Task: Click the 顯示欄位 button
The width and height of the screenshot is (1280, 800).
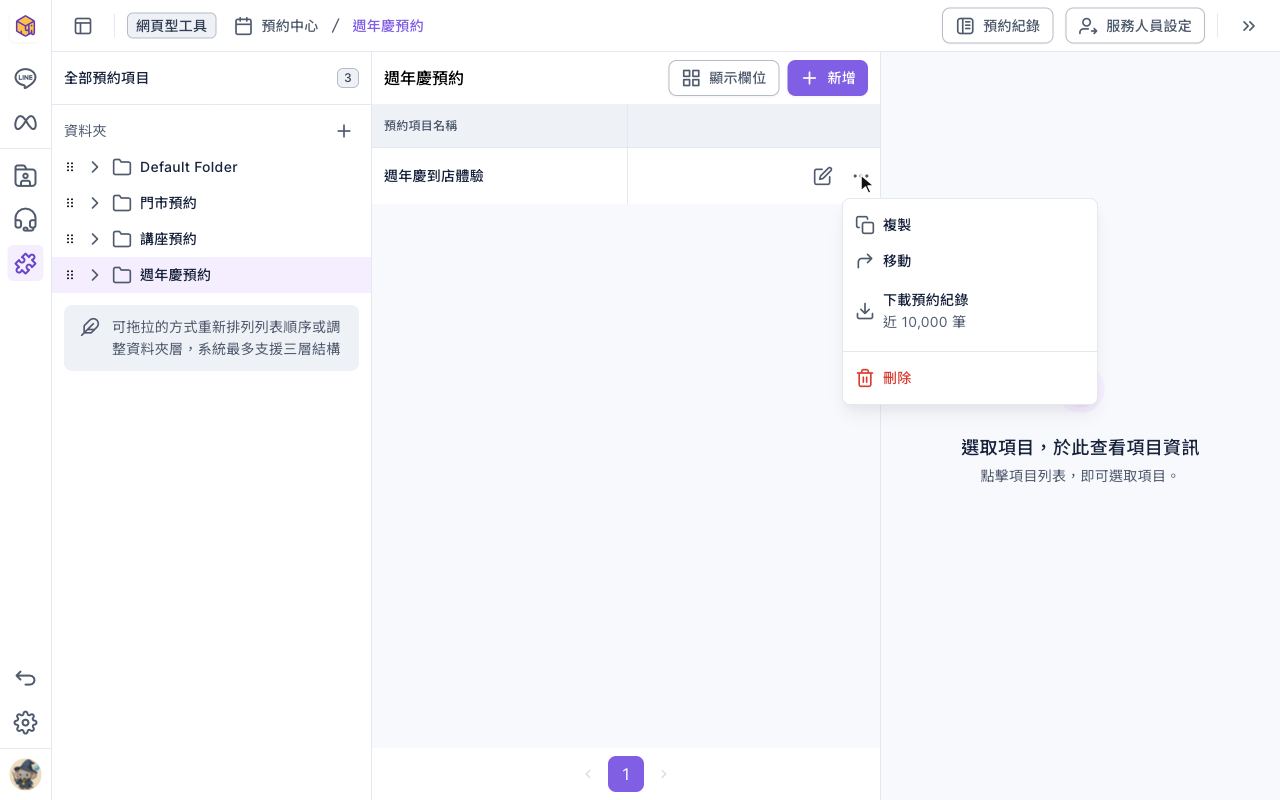Action: [724, 78]
